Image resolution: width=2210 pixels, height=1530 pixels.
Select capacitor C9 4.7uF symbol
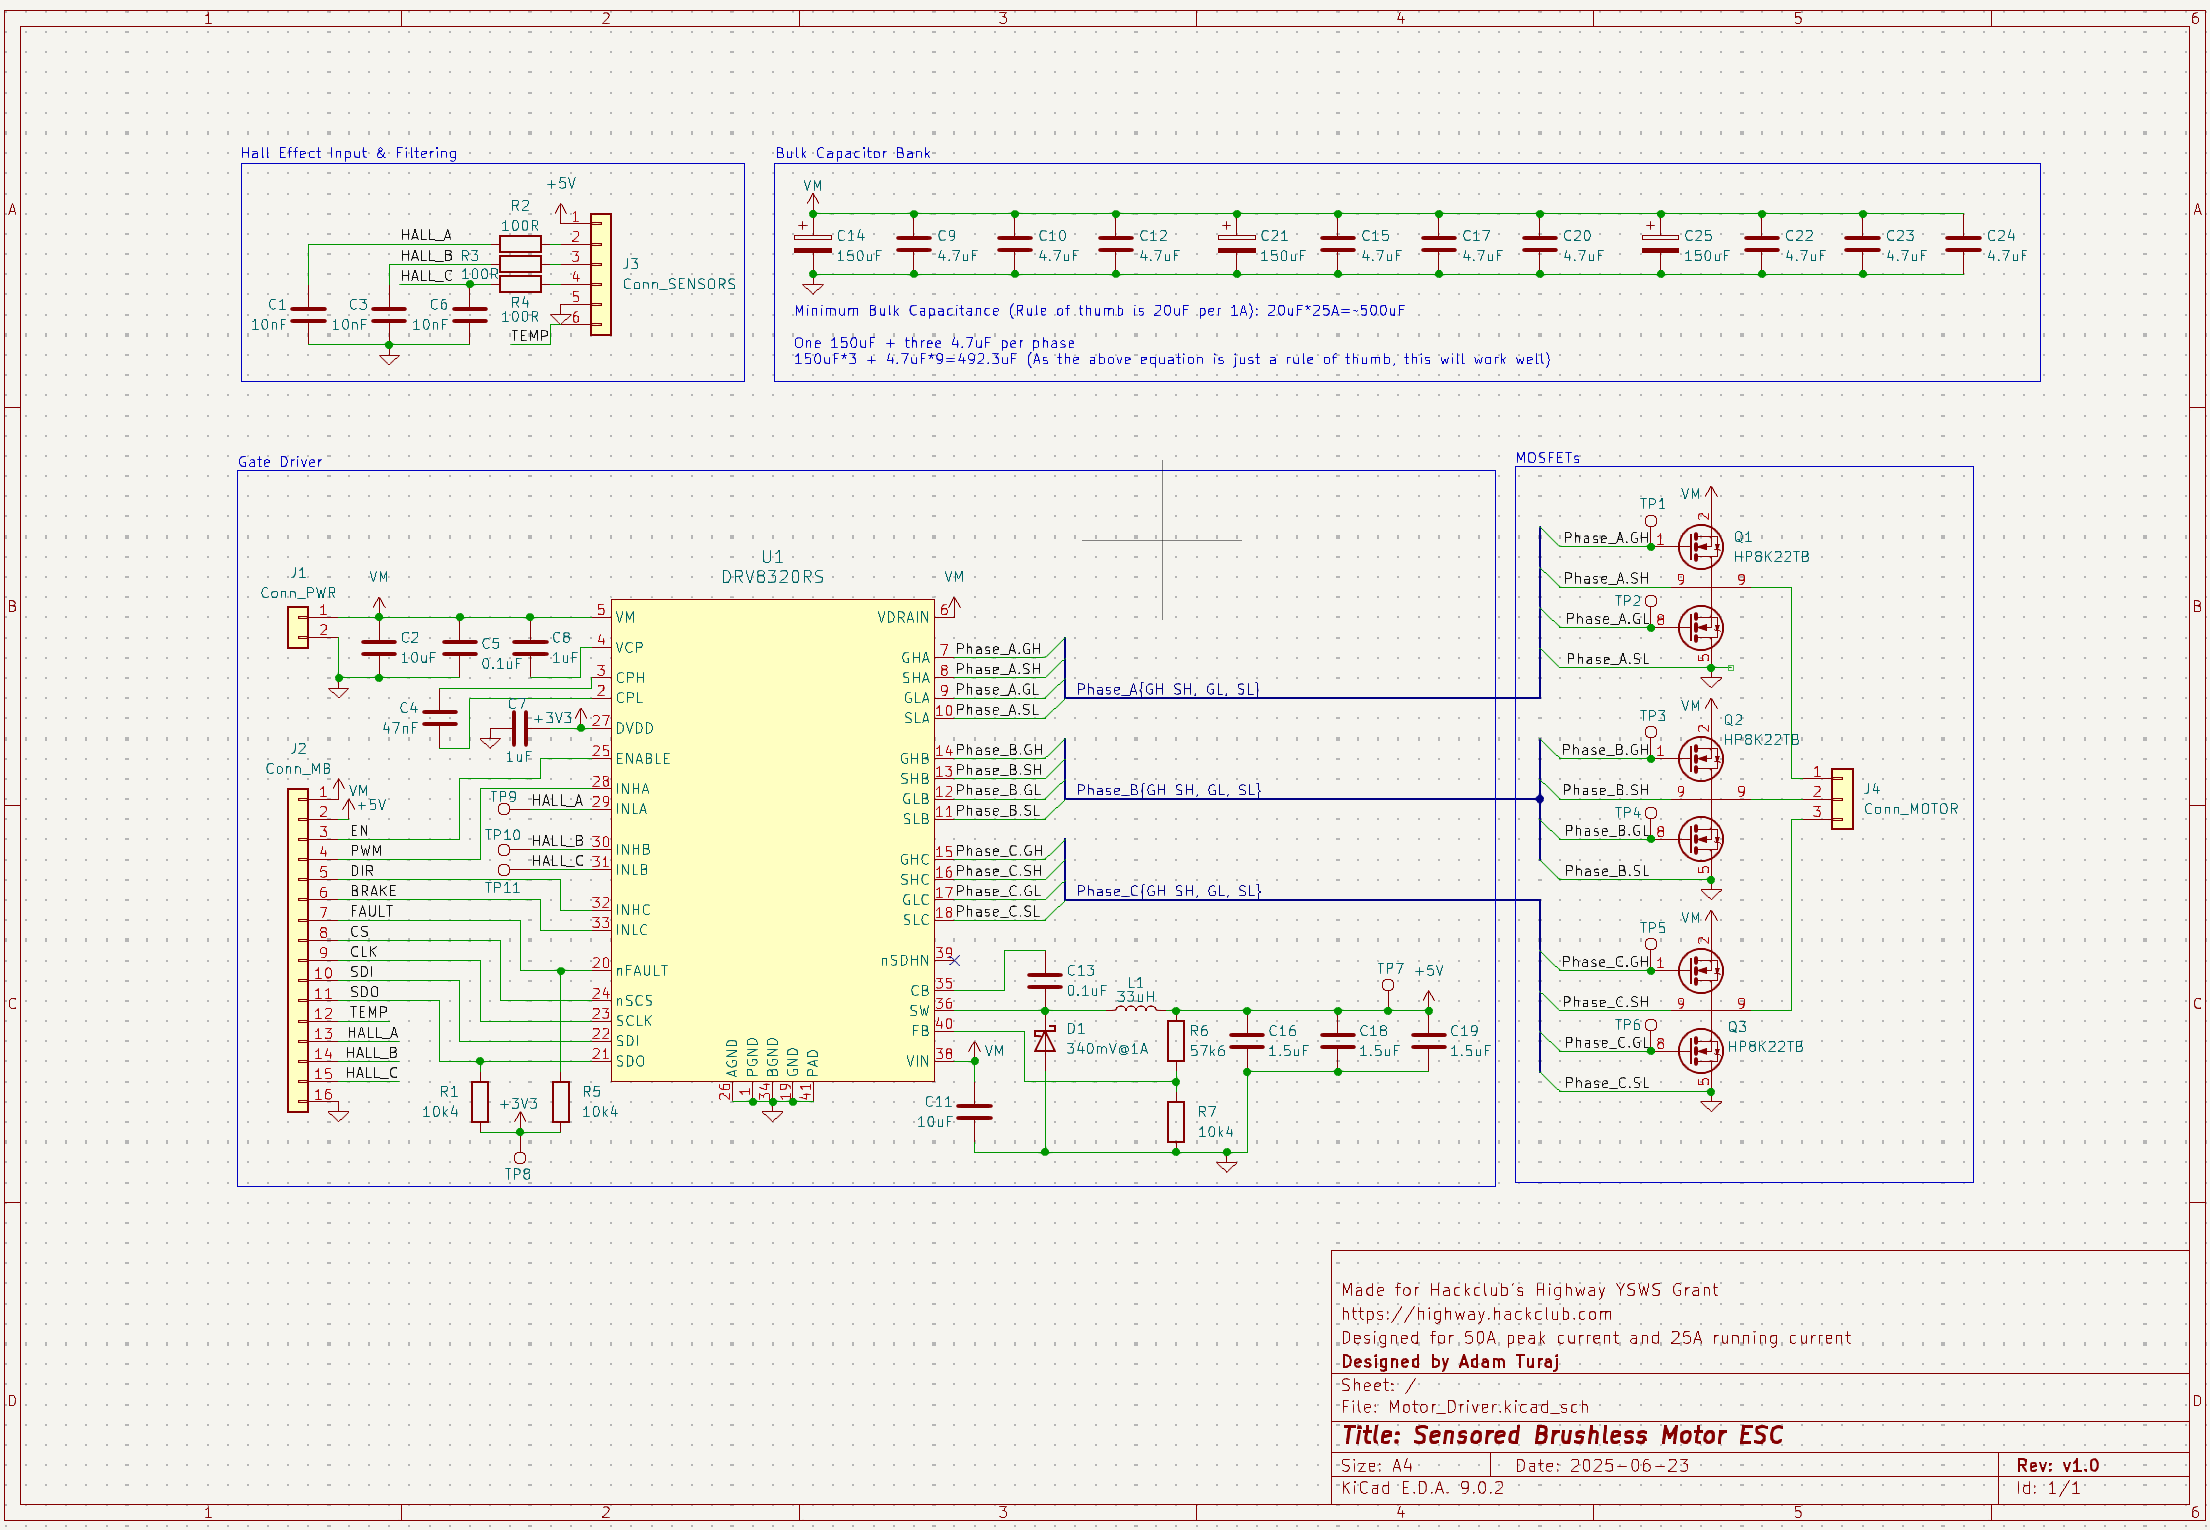coord(914,244)
